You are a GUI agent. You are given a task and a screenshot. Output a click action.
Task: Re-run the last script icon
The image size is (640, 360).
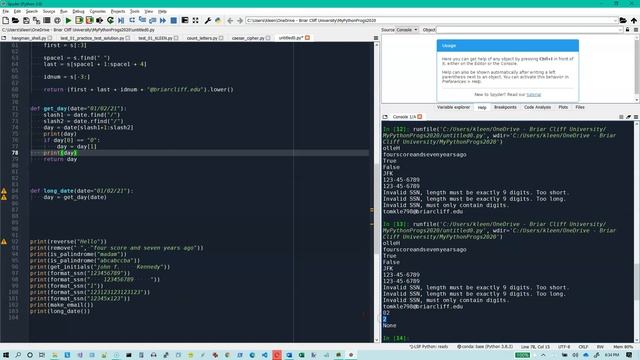110,20
